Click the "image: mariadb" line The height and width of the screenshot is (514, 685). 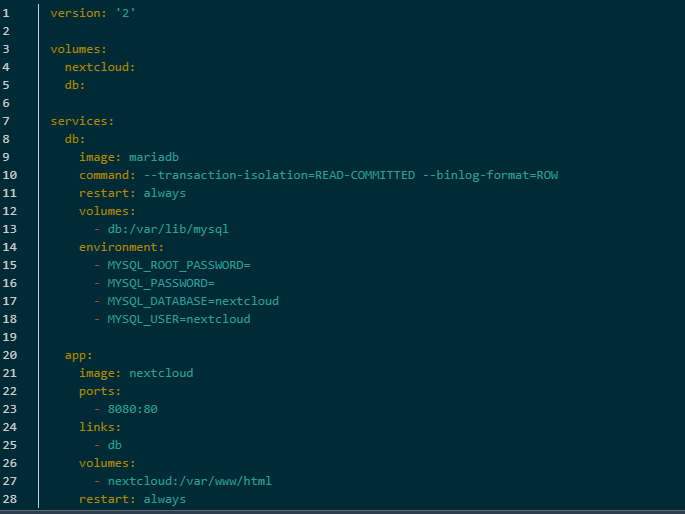point(129,157)
